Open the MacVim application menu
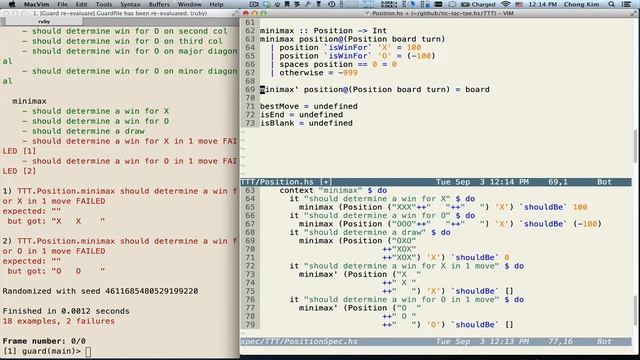Viewport: 640px width, 360px height. point(36,4)
